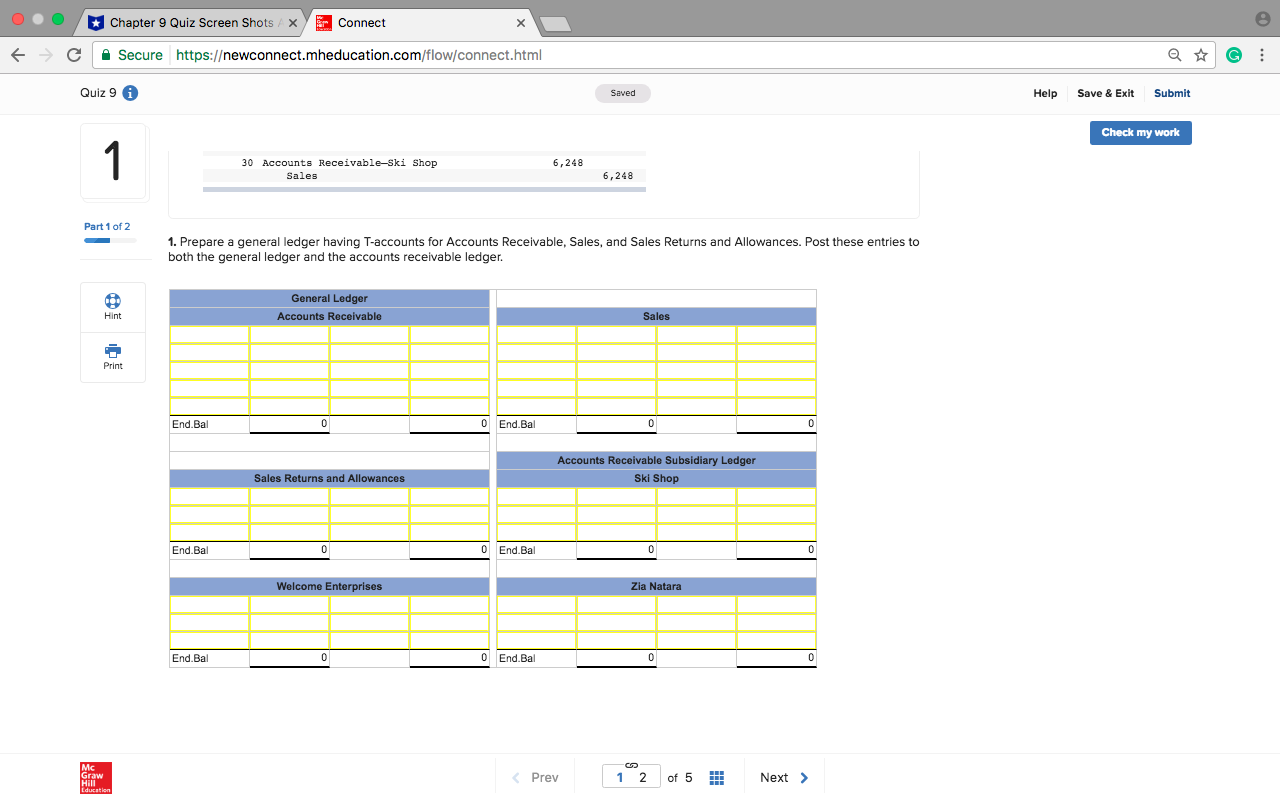Click 'Accounts Receivable Subsidiary Ledger' header
Viewport: 1280px width, 800px height.
656,460
